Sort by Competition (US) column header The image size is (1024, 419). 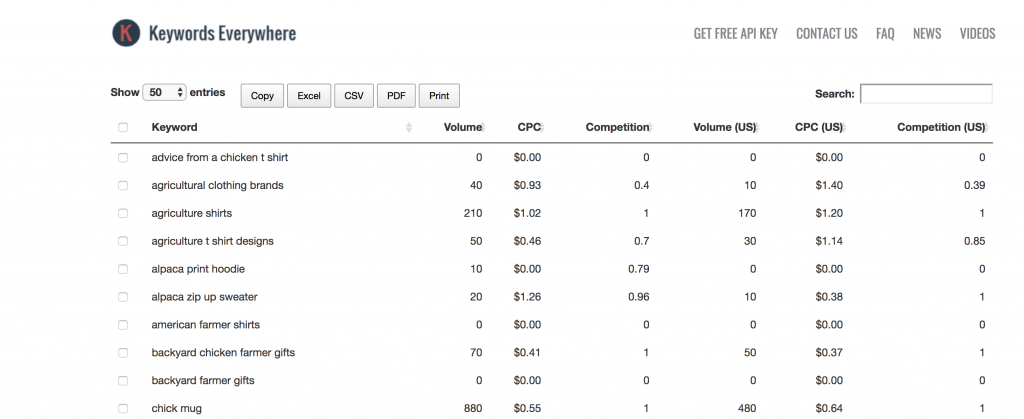[941, 127]
